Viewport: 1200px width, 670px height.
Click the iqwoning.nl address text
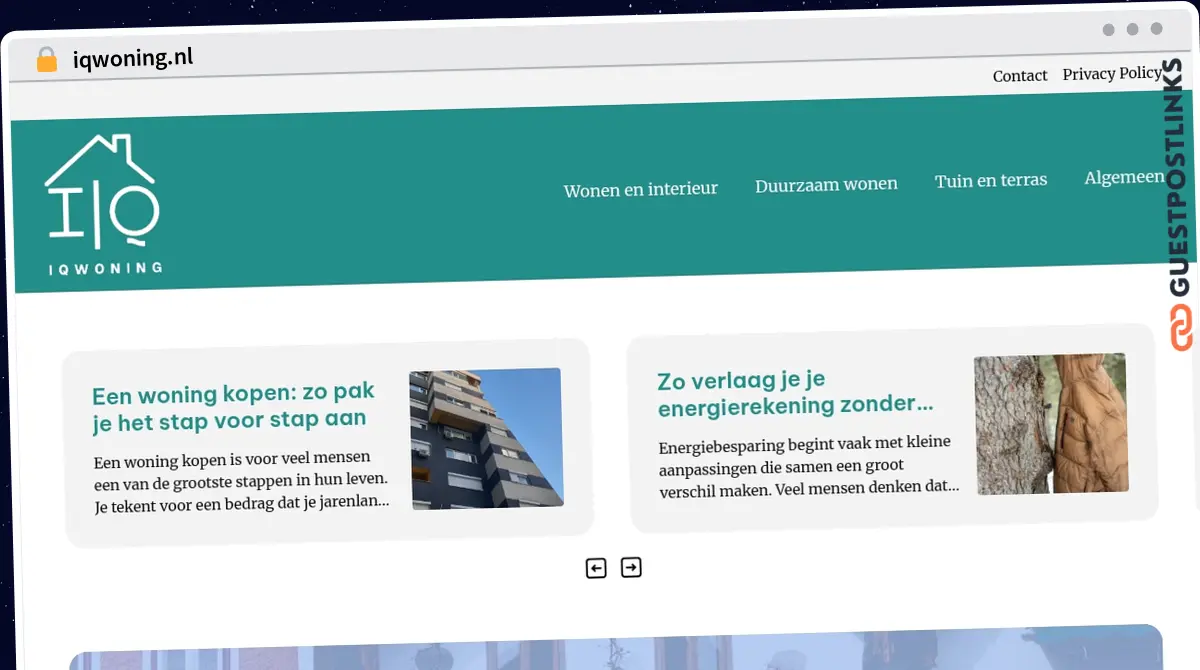(x=133, y=58)
